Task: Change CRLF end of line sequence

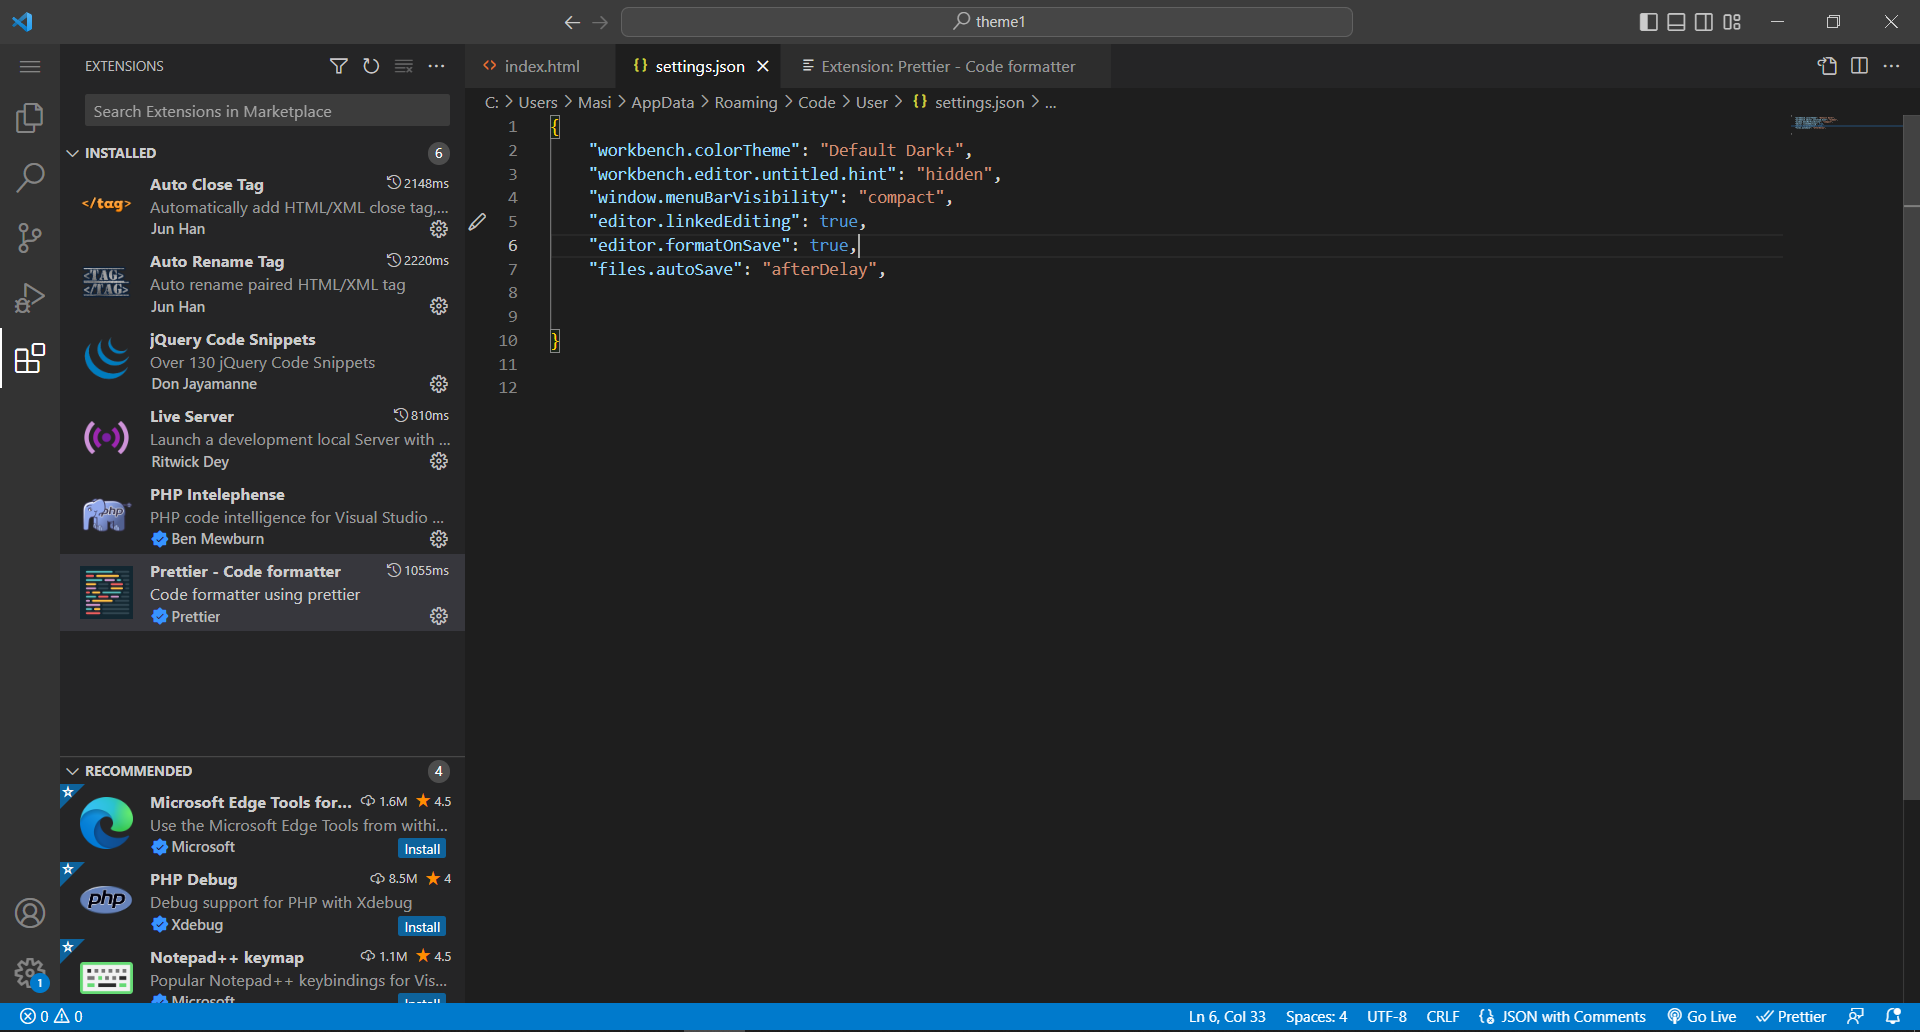Action: (x=1443, y=1016)
